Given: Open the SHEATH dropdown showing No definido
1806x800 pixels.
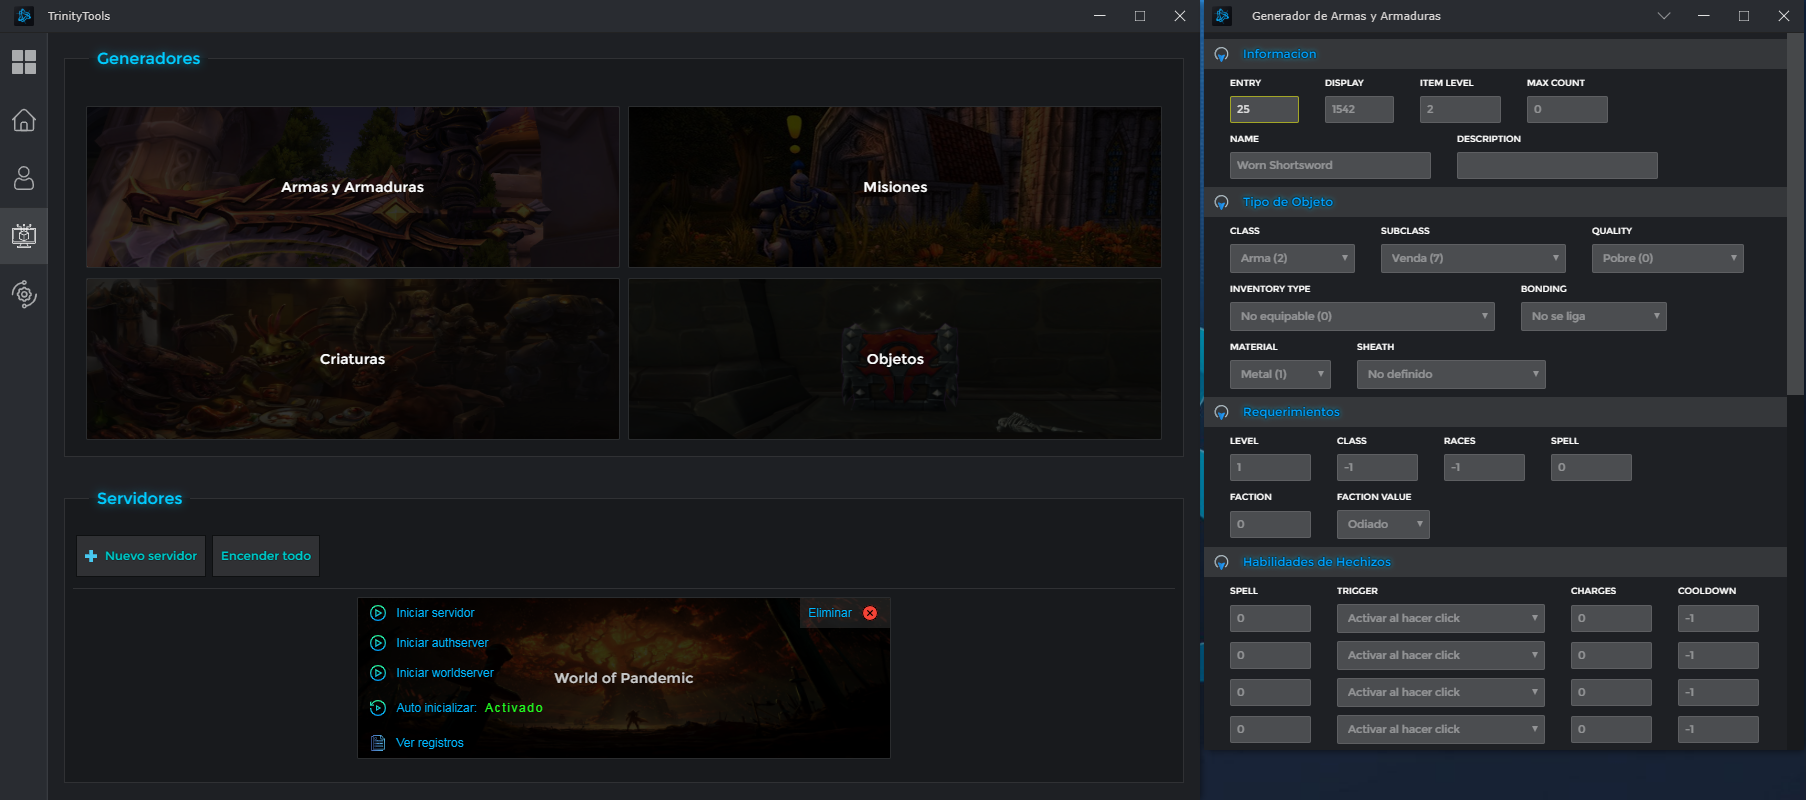Looking at the screenshot, I should click(1451, 374).
